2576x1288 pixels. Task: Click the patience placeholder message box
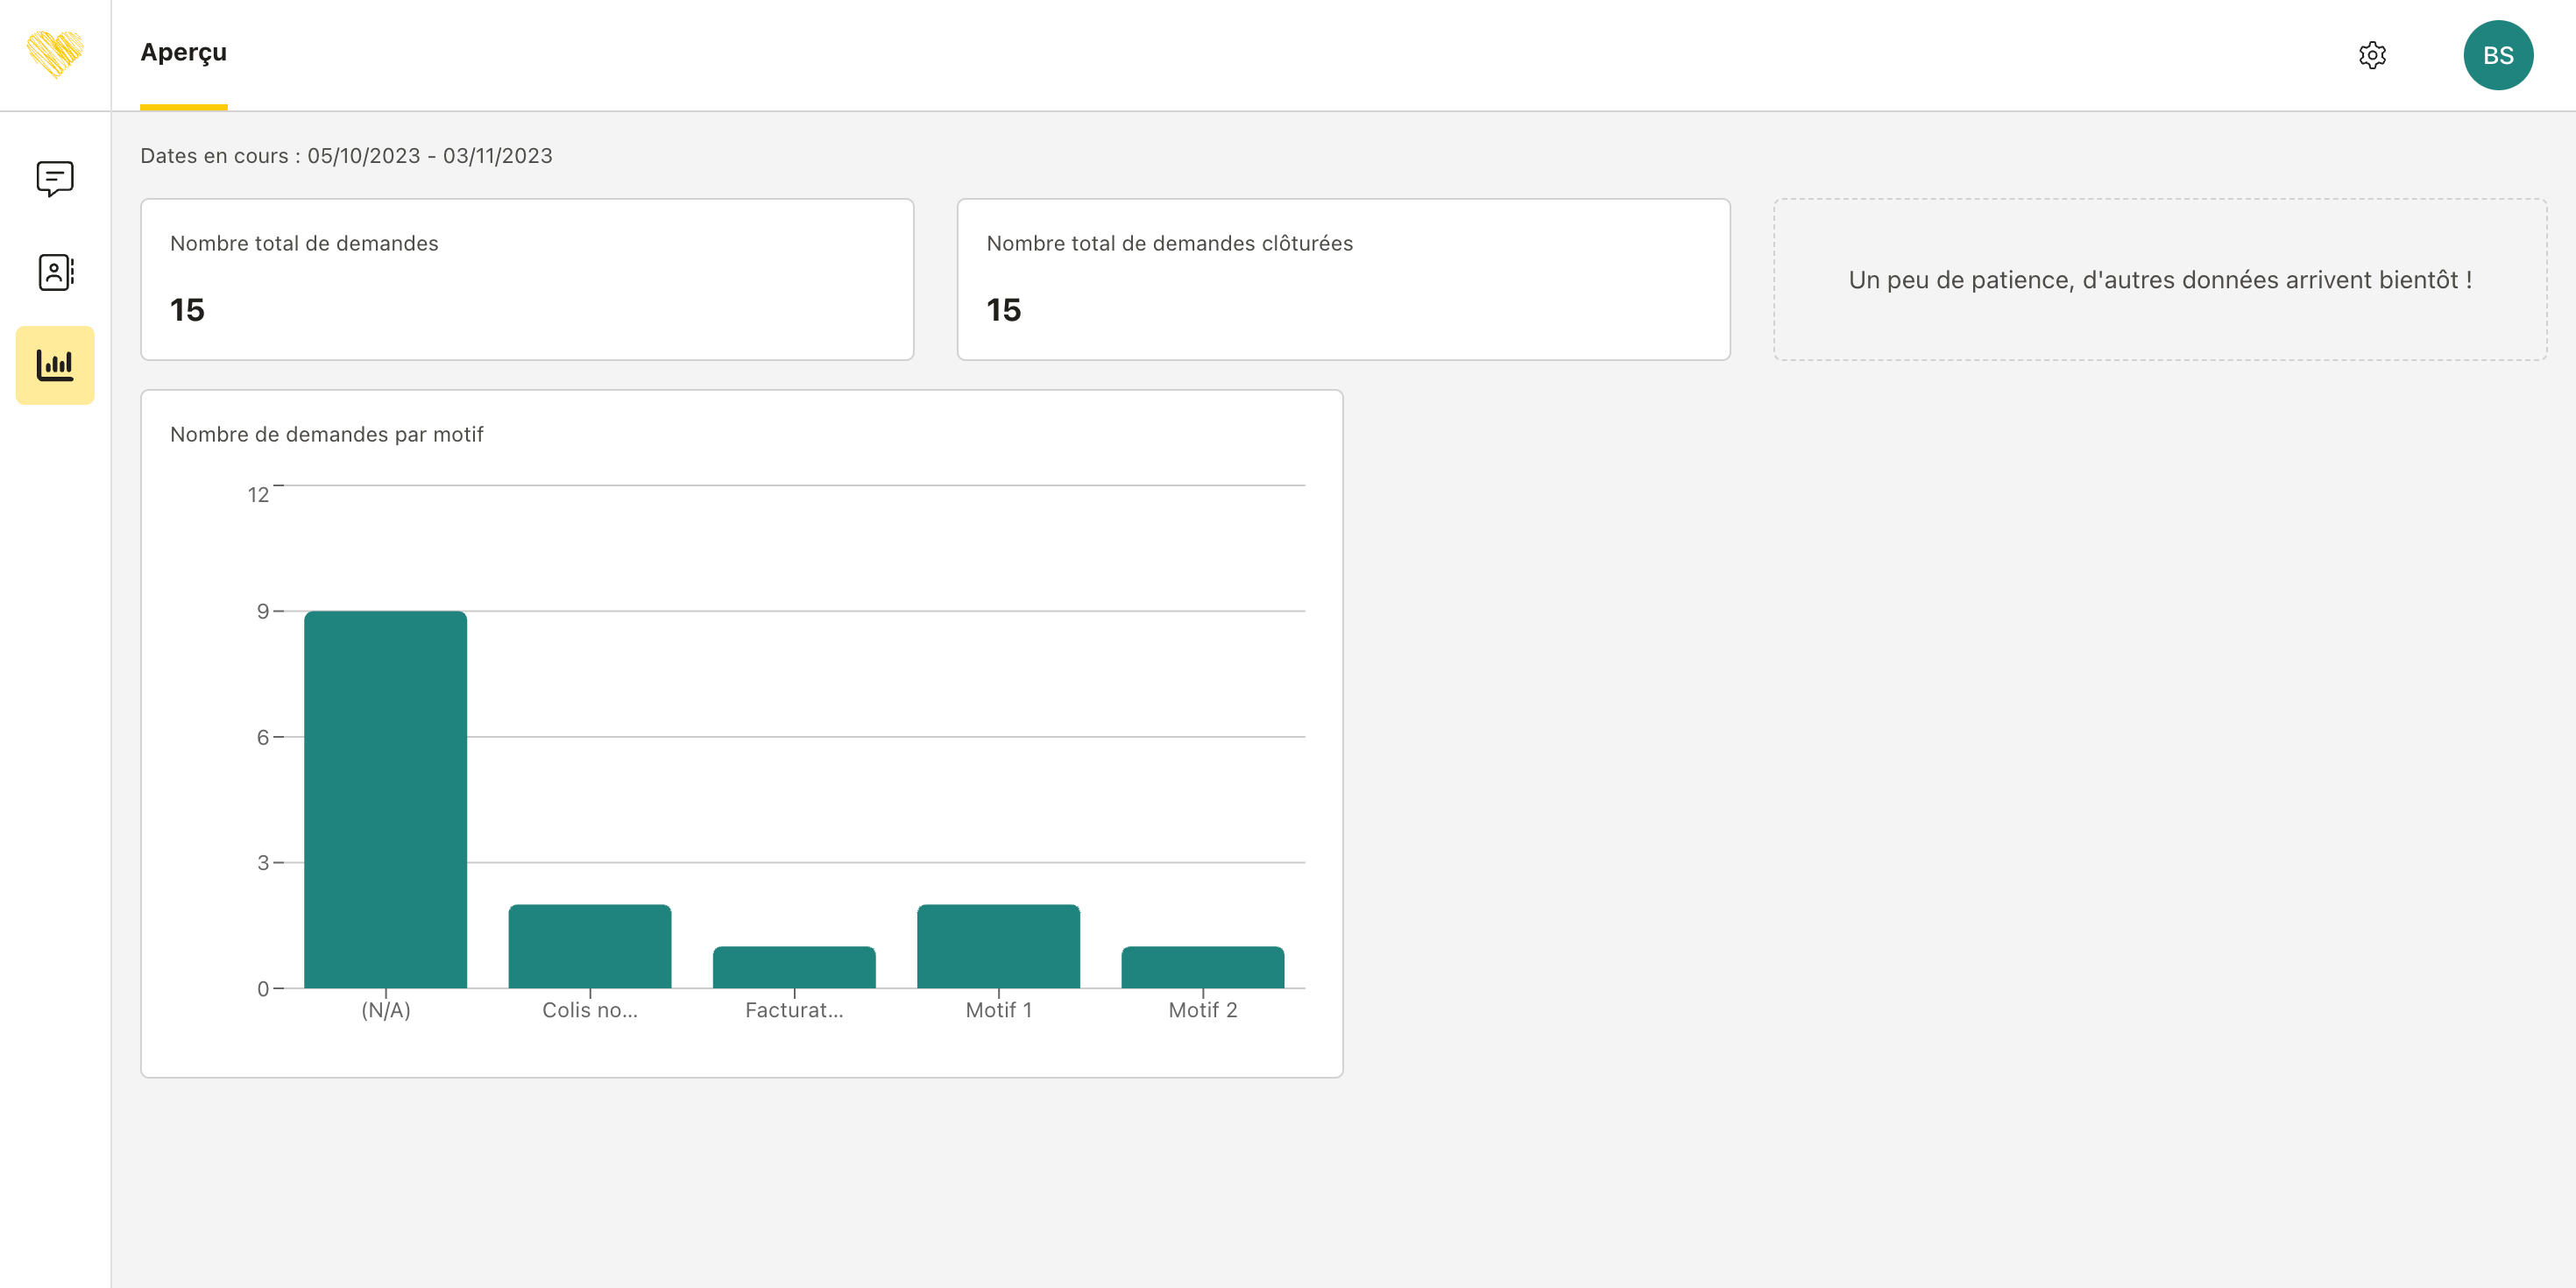pos(2159,280)
